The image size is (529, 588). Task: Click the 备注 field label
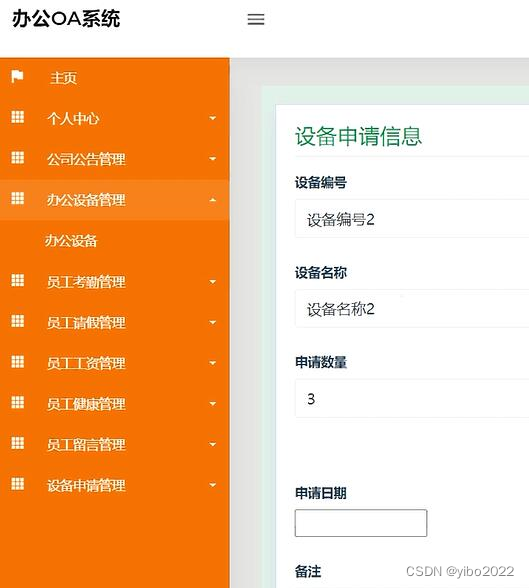[x=308, y=572]
